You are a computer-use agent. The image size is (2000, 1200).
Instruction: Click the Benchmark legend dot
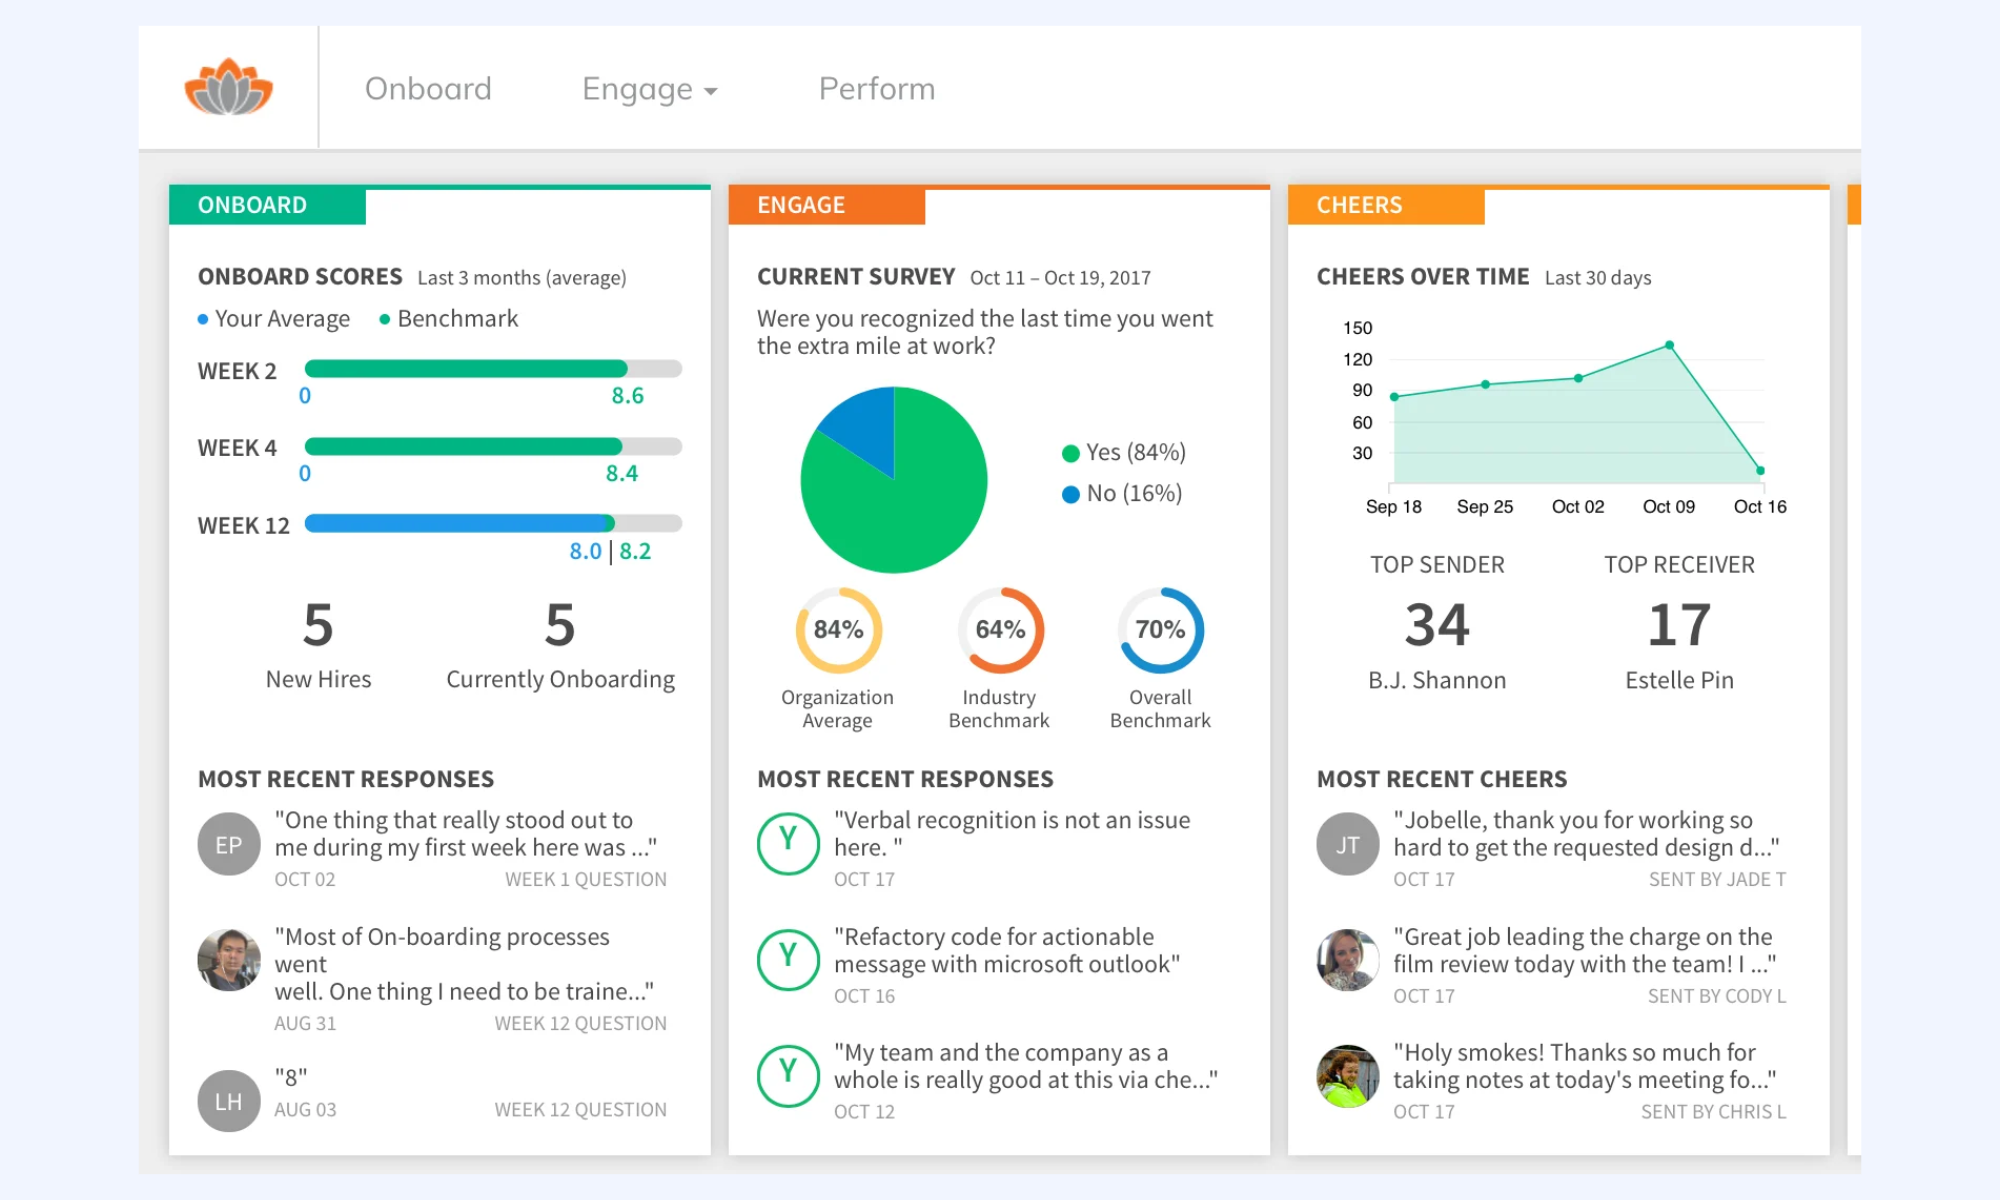(x=384, y=319)
